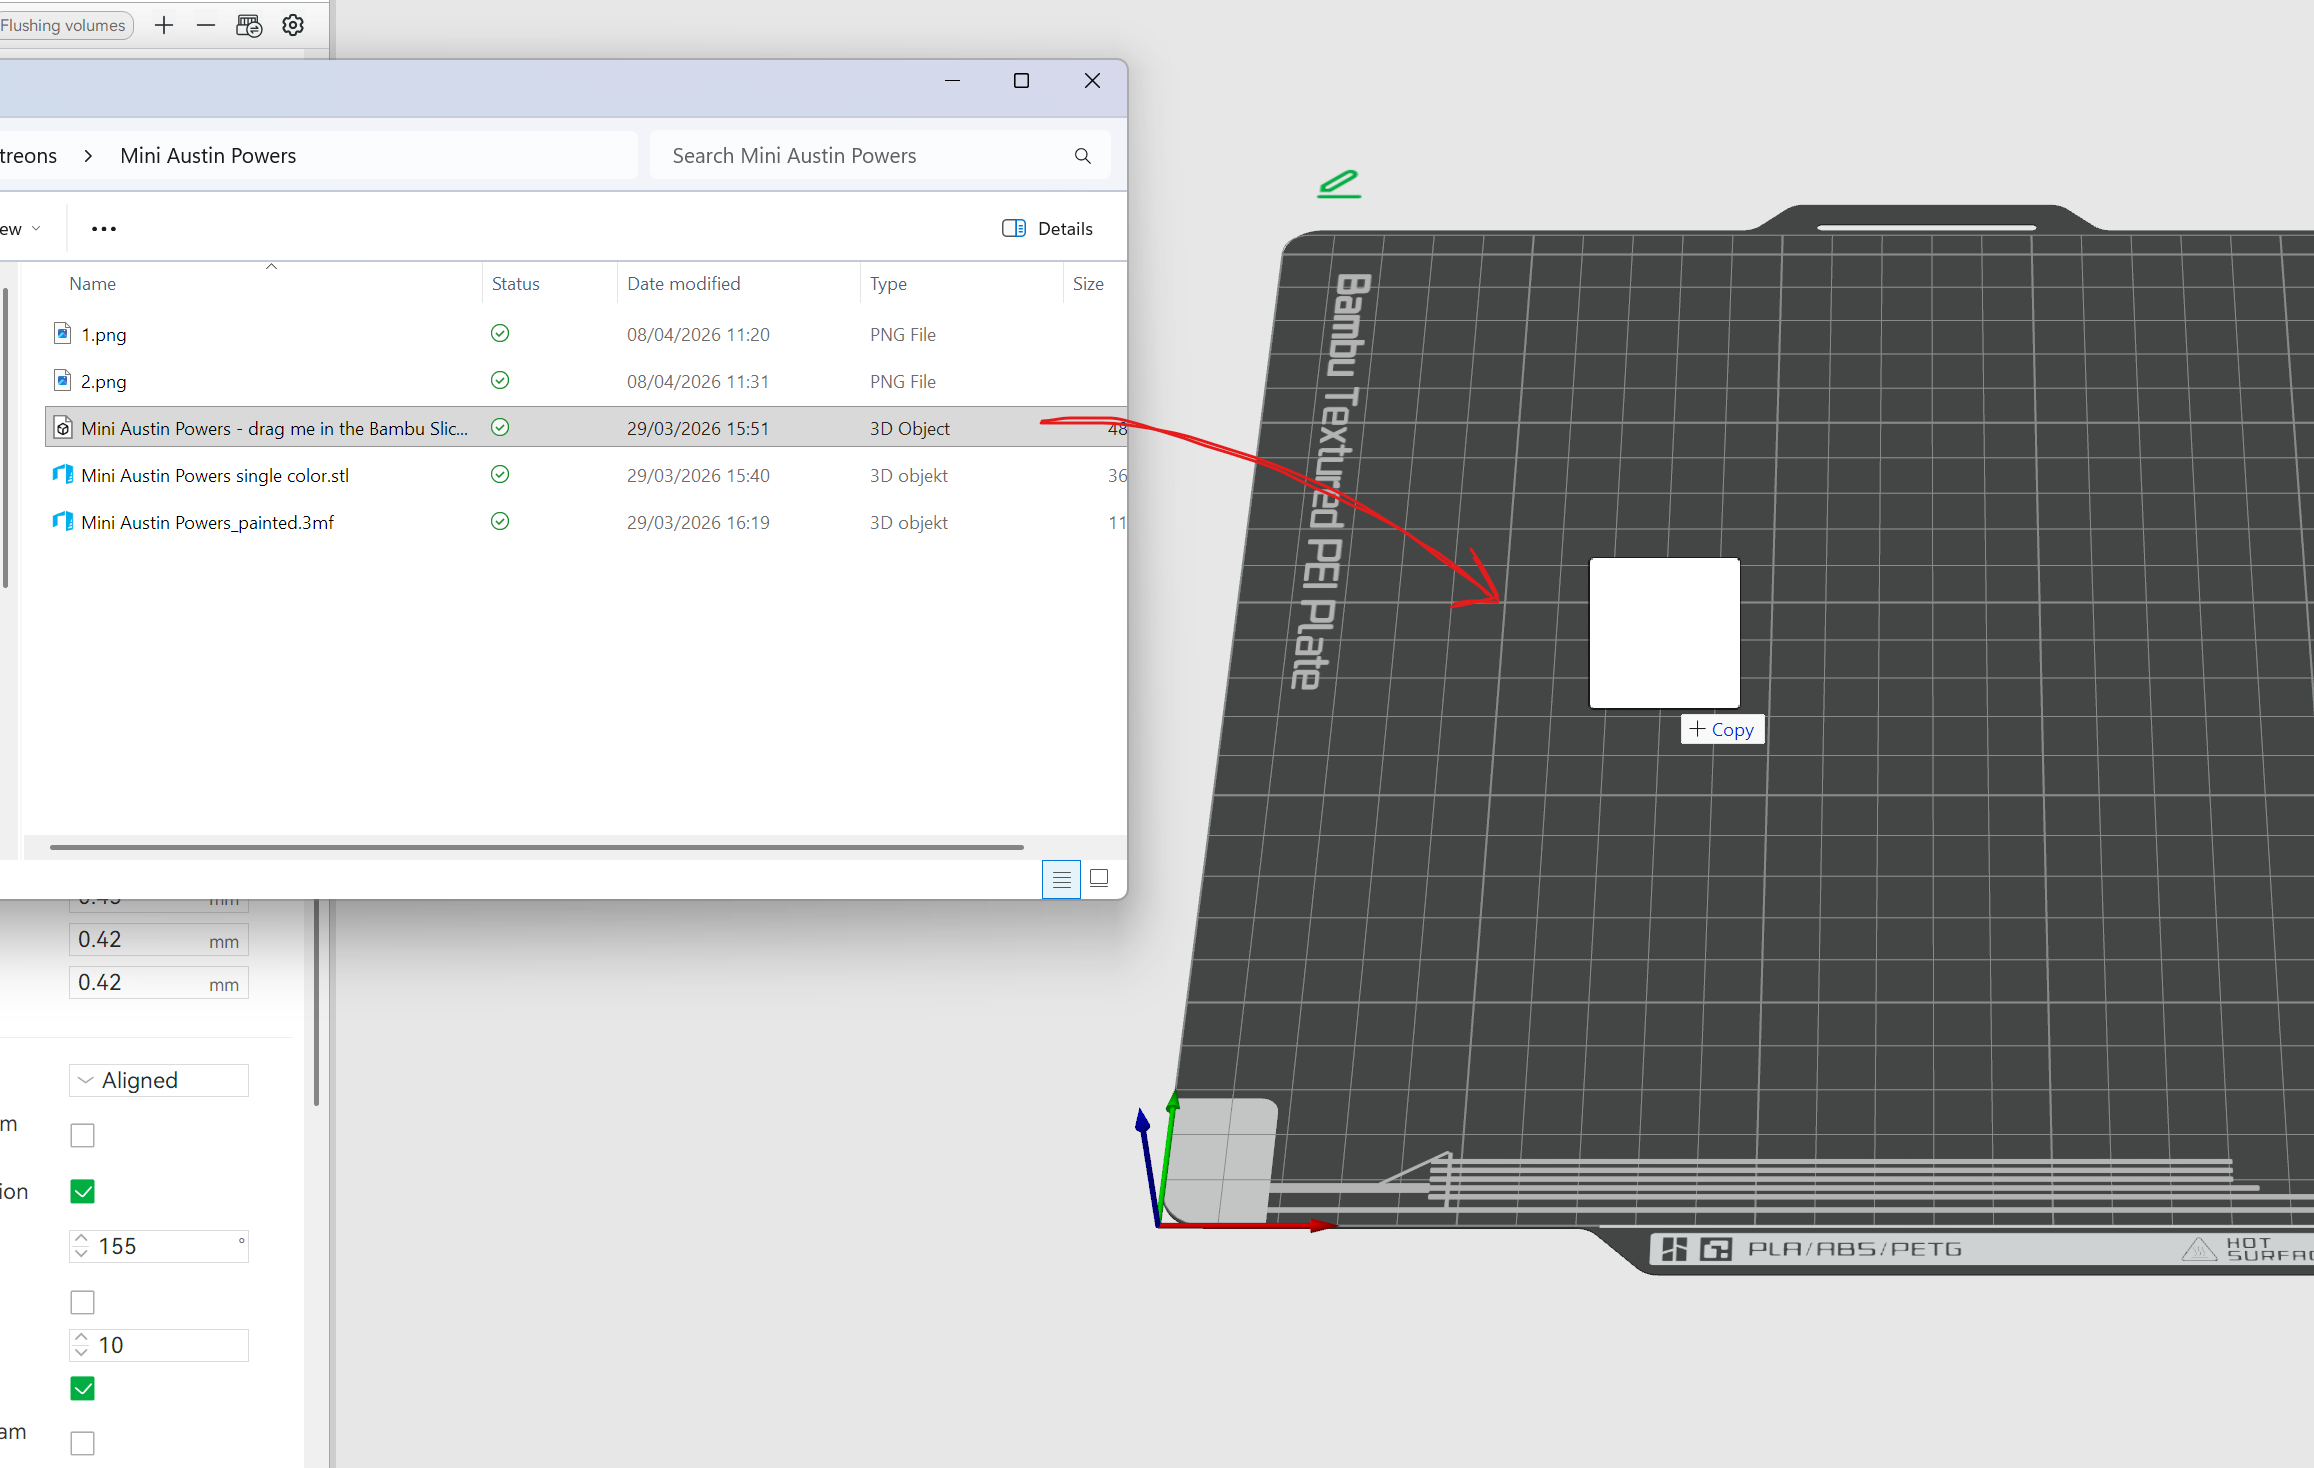
Task: Click sync status icon for 2.png
Action: pos(500,380)
